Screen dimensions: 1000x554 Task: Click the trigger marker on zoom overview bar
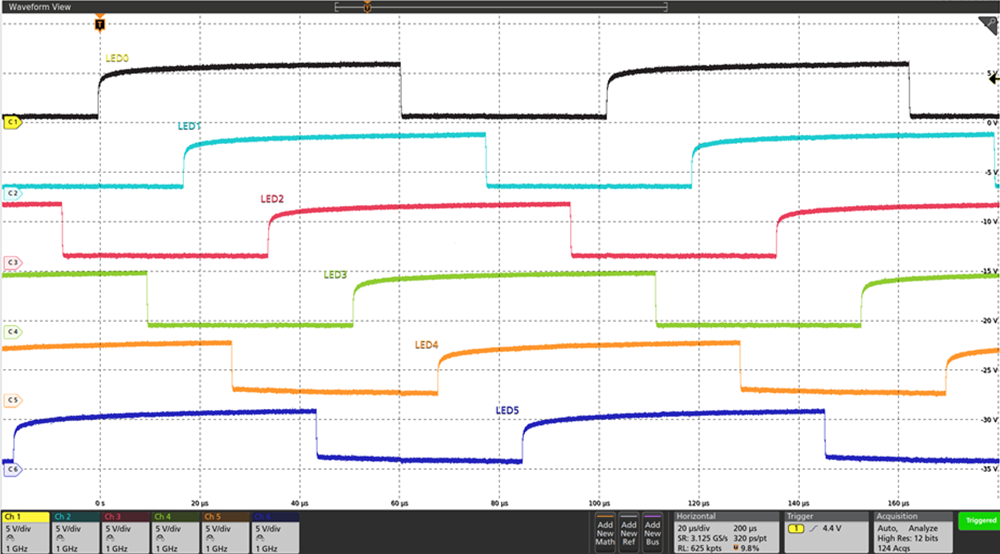pyautogui.click(x=367, y=7)
